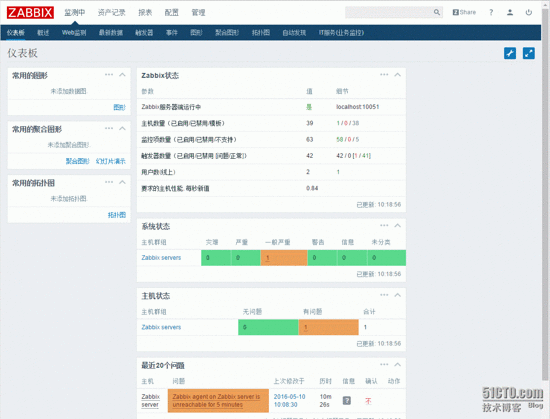Open options dots of Zabbix状态 widget
The image size is (550, 419).
[x=384, y=75]
